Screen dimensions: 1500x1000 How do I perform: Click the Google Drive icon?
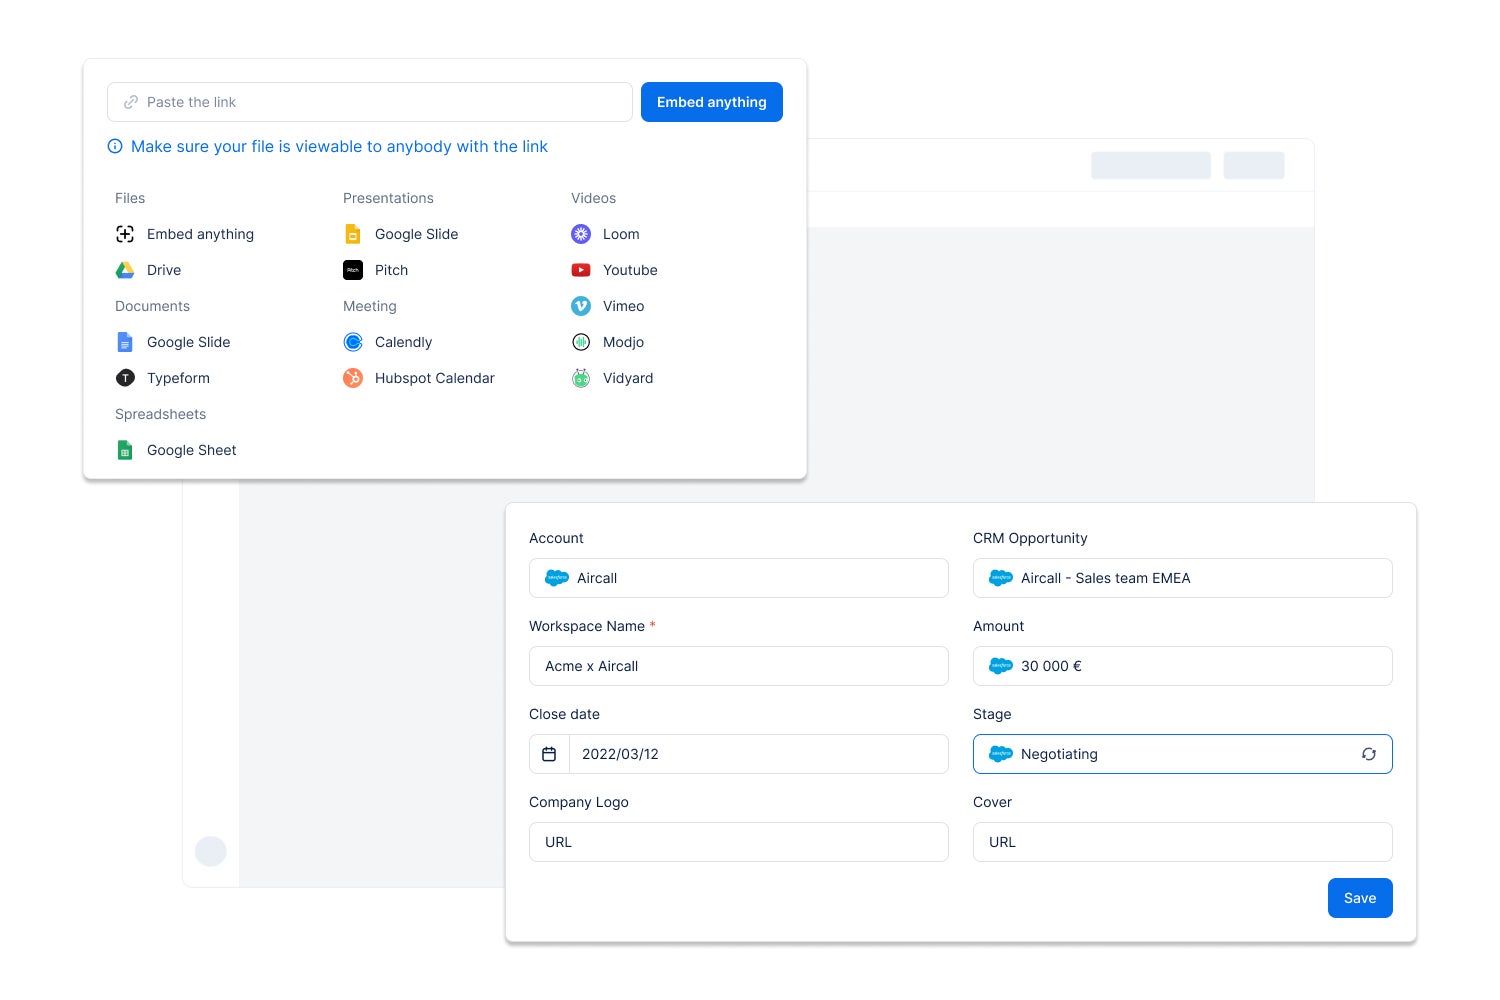[125, 270]
